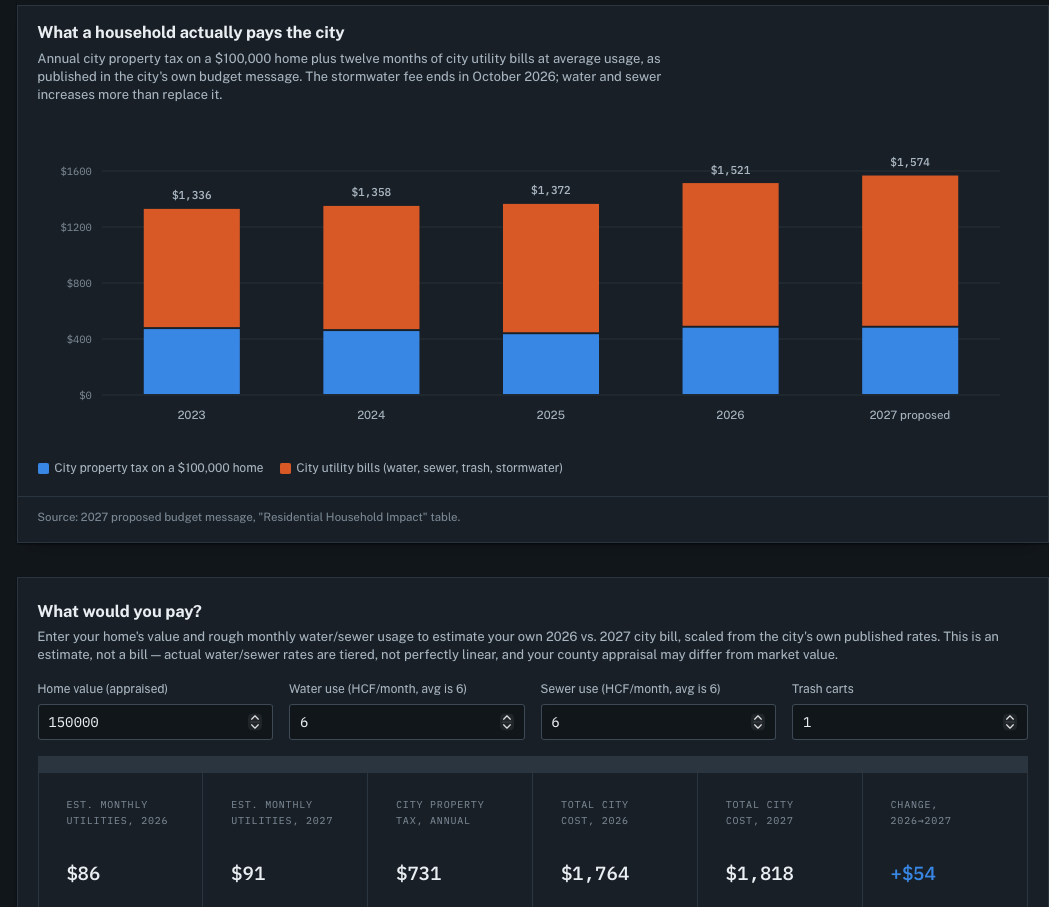
Task: Click the $731 city property tax value
Action: [419, 874]
